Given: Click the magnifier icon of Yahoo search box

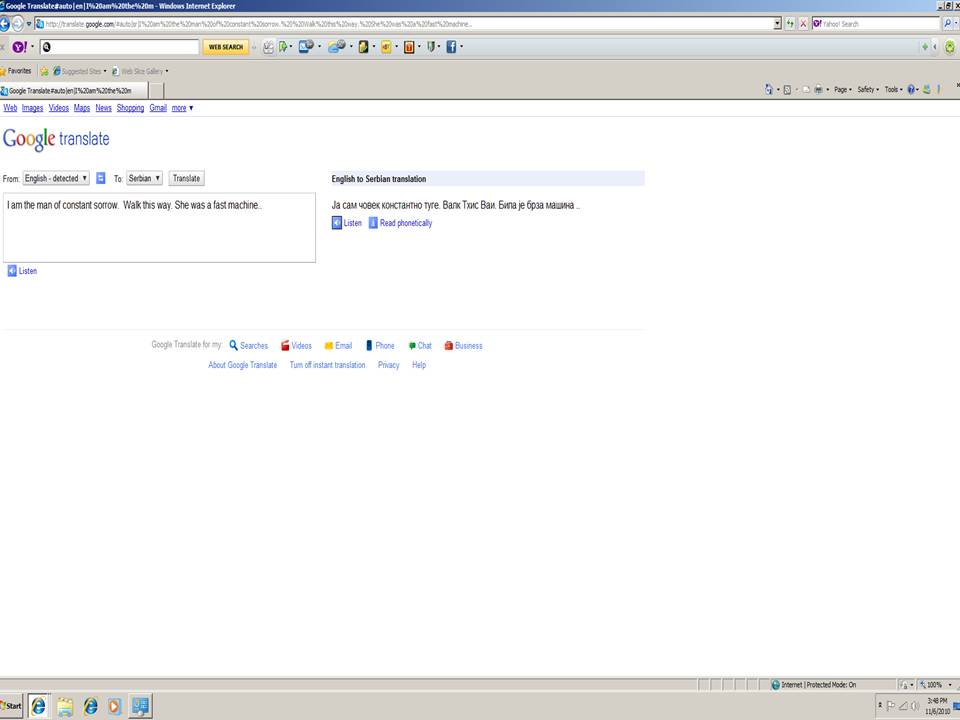Looking at the screenshot, I should point(948,24).
